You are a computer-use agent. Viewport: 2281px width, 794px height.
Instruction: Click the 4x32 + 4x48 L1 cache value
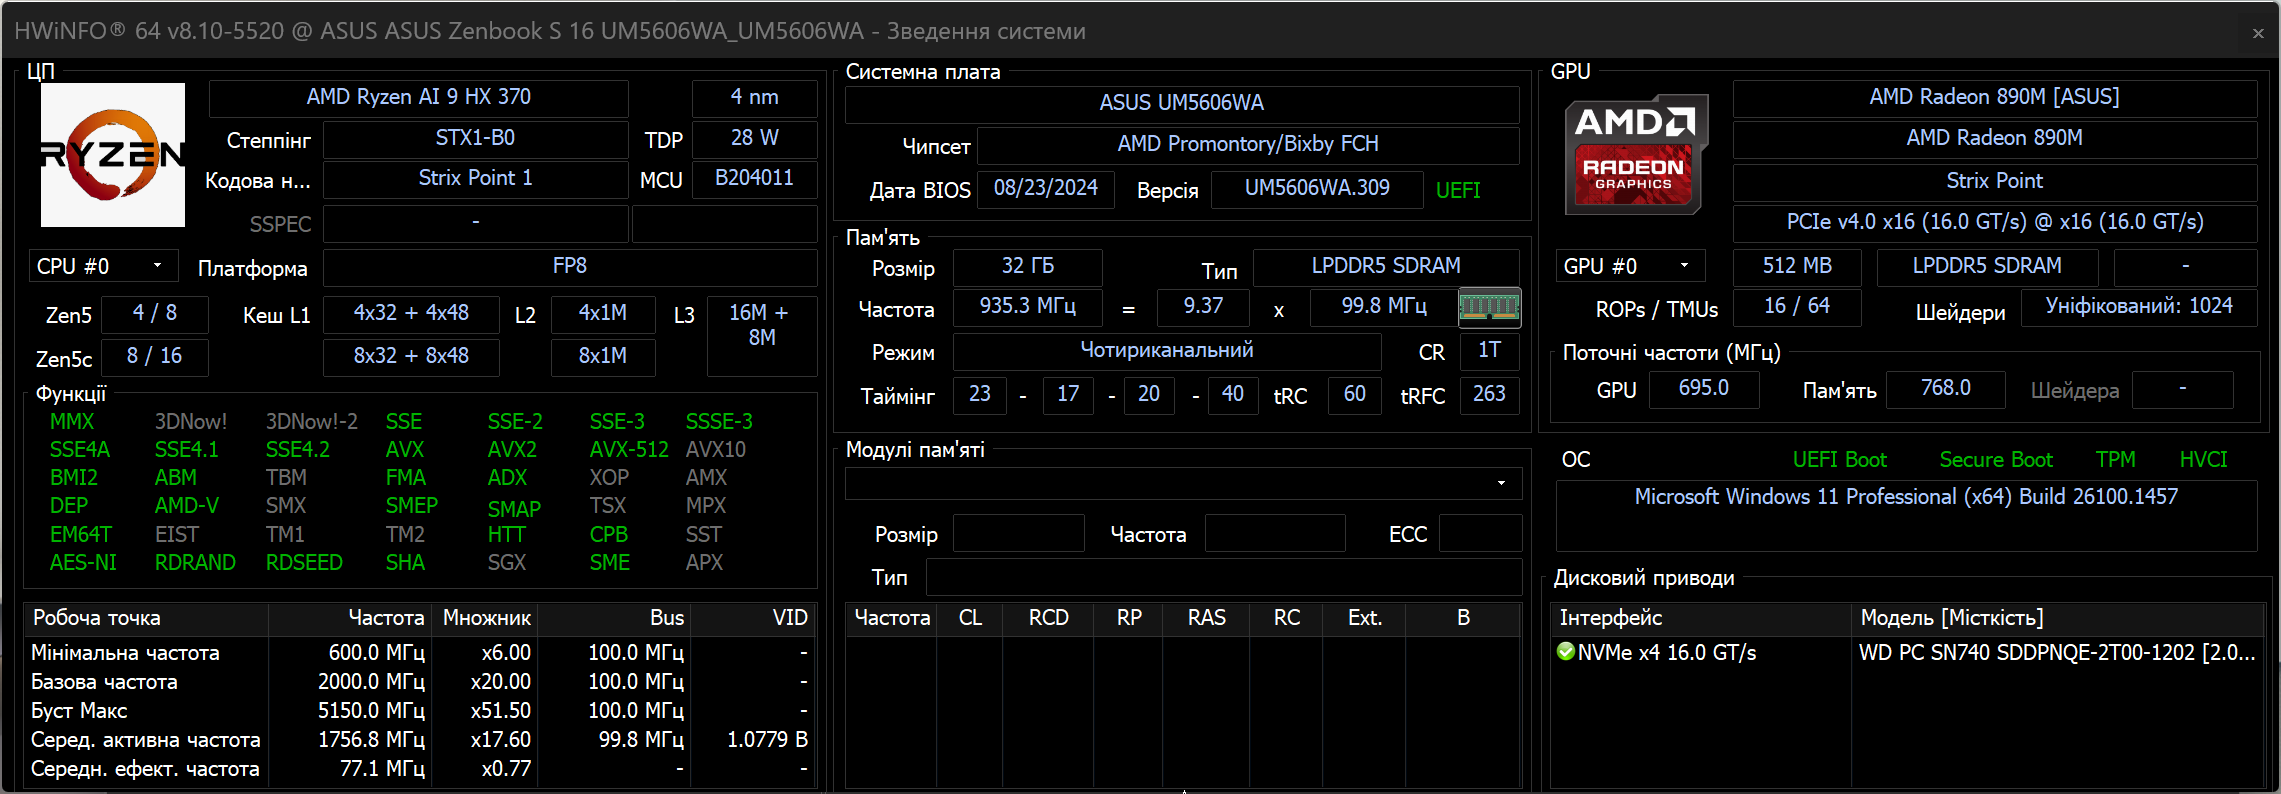tap(411, 313)
